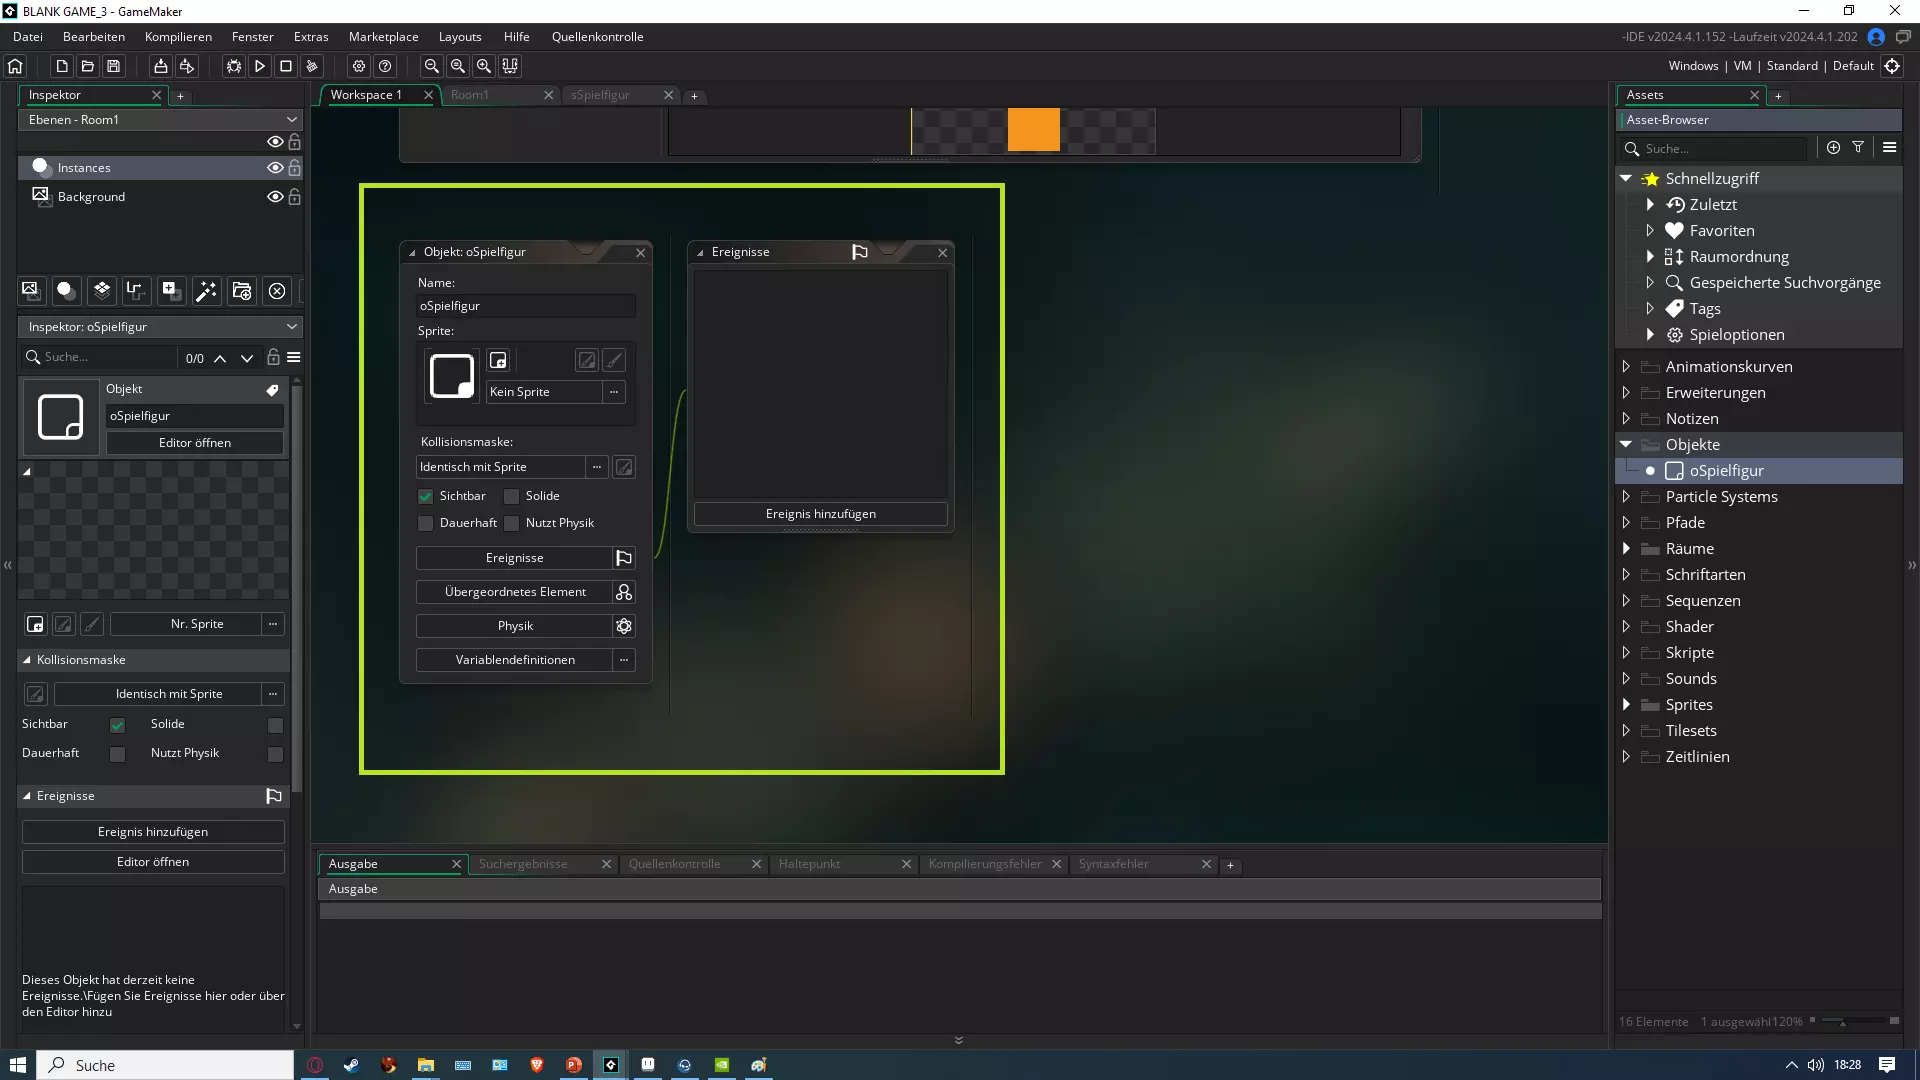Click the gear icon next to Physik button
Screen dimensions: 1920x1080
tap(624, 626)
